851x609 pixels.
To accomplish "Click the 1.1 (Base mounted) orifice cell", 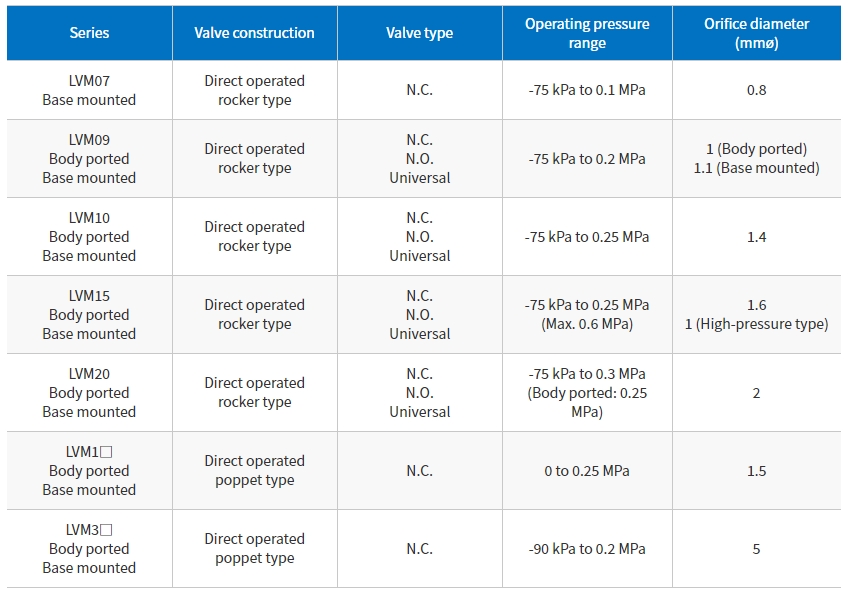I will point(757,158).
